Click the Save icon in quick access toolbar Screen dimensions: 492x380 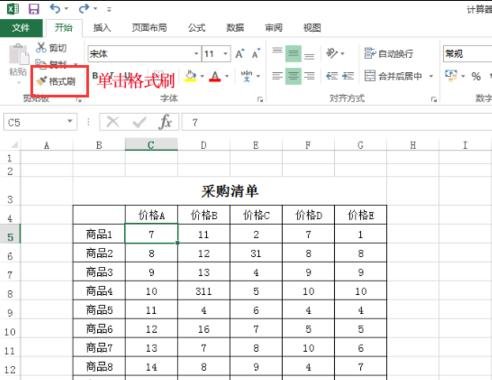pyautogui.click(x=34, y=9)
